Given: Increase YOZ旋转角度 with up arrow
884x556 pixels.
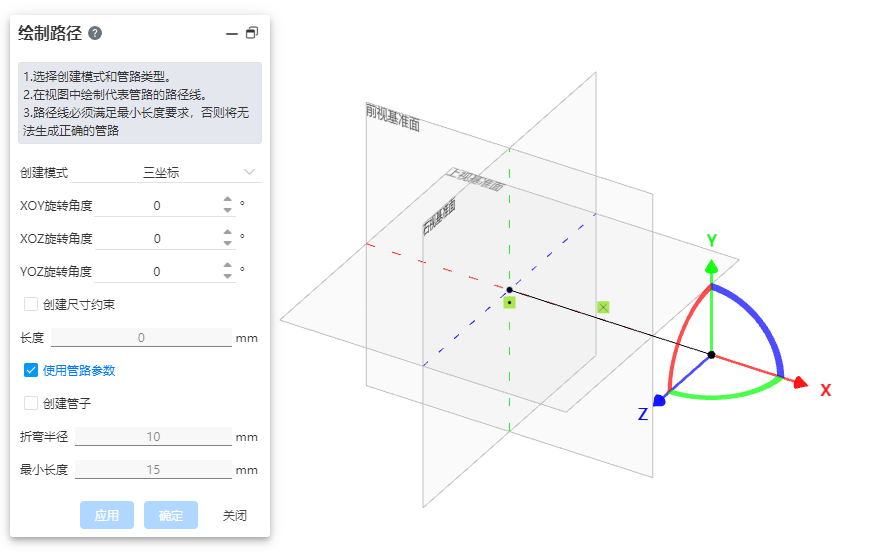Looking at the screenshot, I should point(228,266).
